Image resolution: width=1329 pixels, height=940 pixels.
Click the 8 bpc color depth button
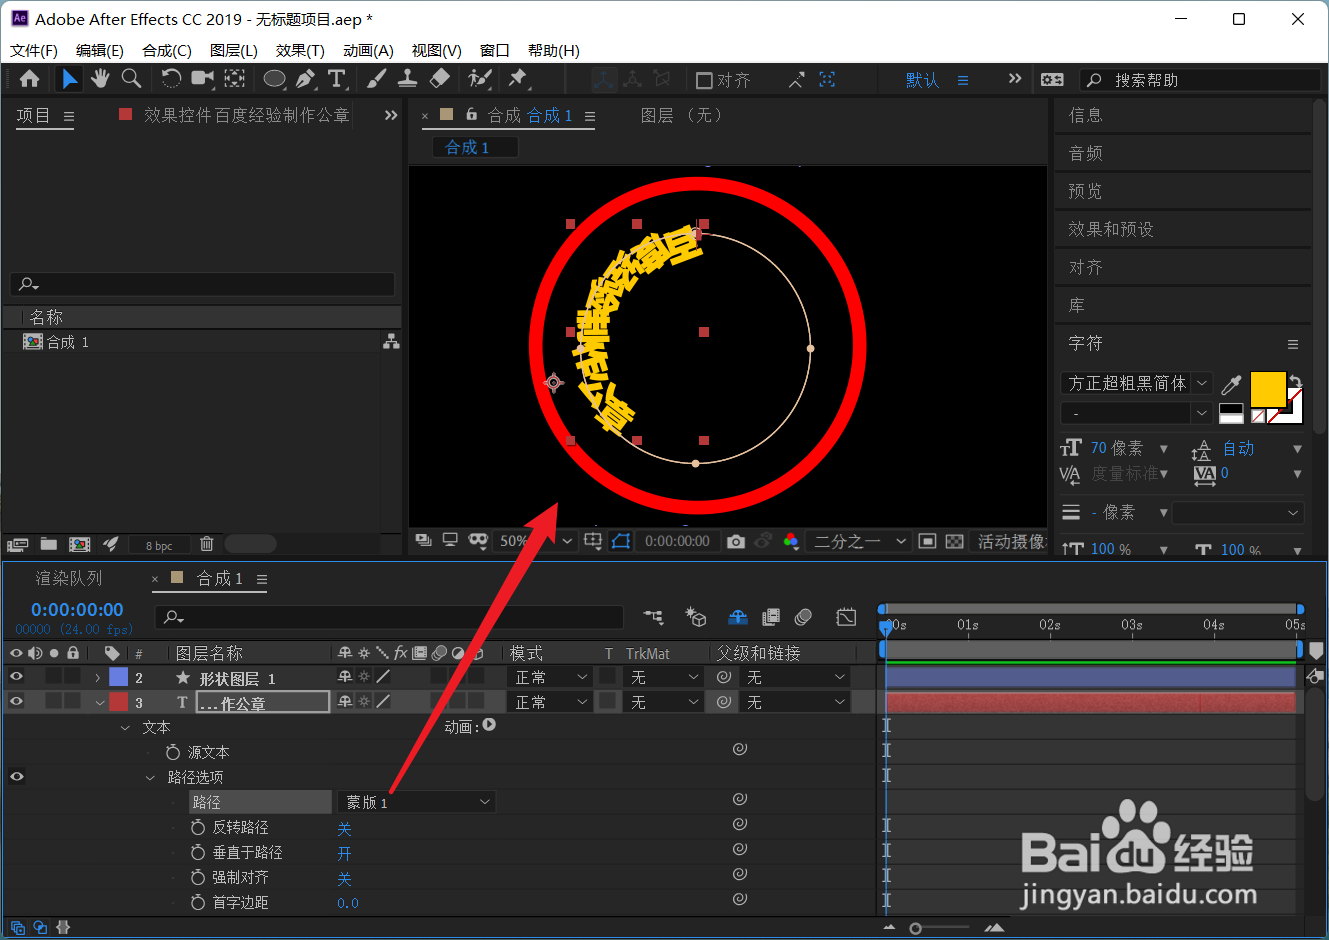(159, 545)
